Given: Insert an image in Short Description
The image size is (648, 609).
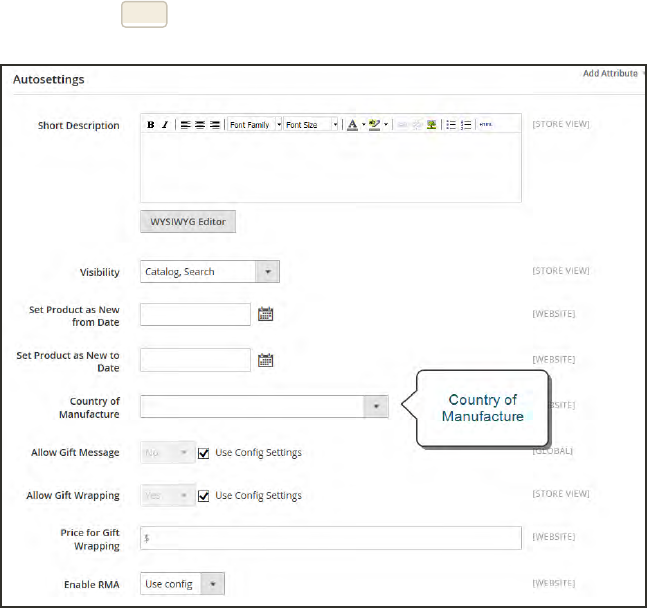Looking at the screenshot, I should [x=432, y=125].
